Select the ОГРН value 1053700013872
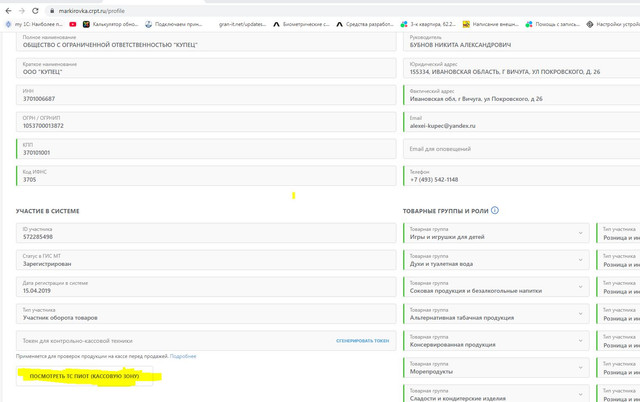This screenshot has height=402, width=640. coord(43,126)
